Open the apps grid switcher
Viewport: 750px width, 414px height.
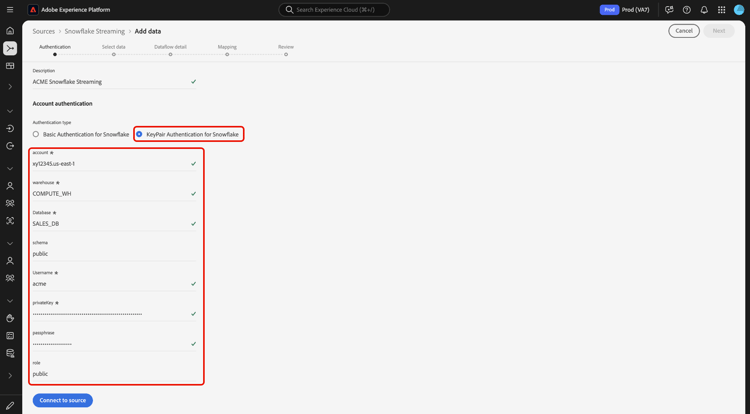721,10
